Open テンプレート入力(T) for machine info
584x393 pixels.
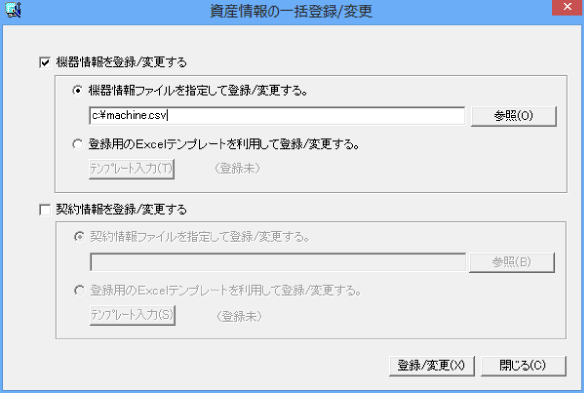click(131, 169)
